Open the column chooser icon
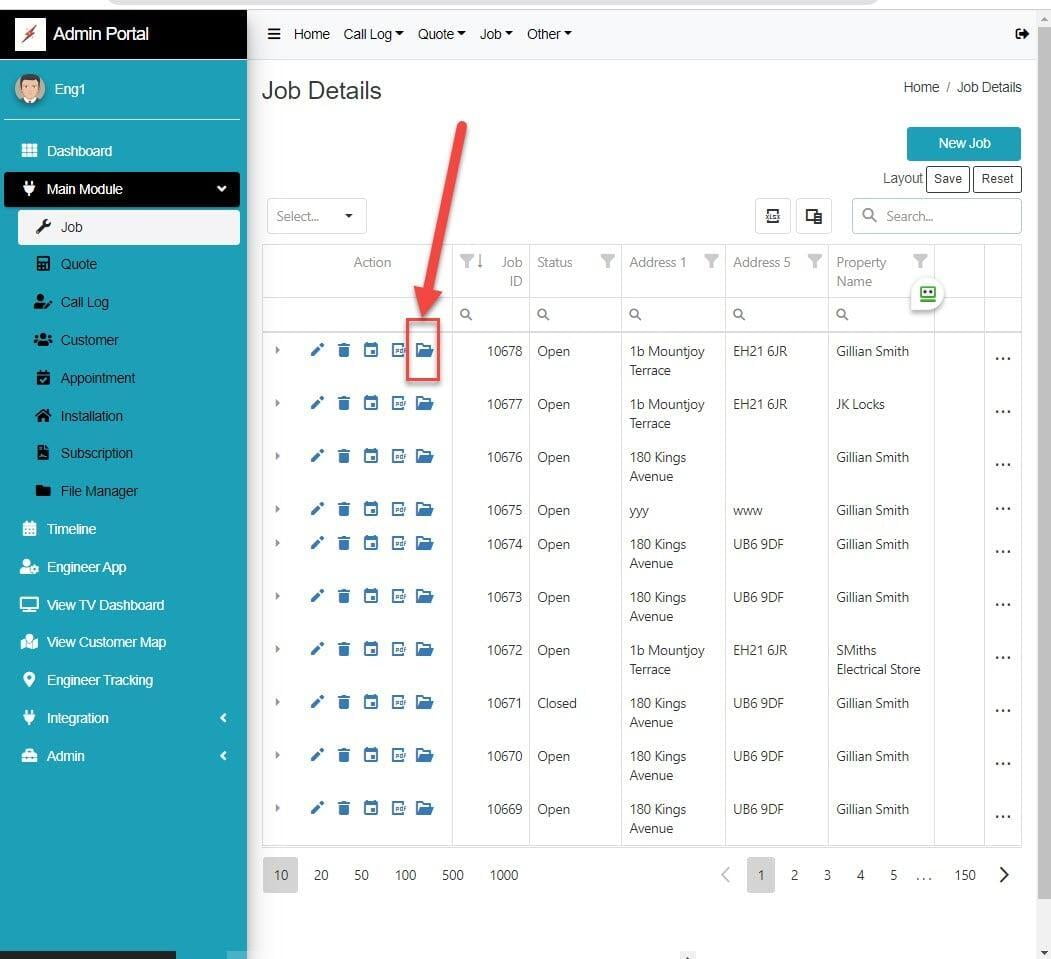The image size is (1051, 959). (814, 216)
